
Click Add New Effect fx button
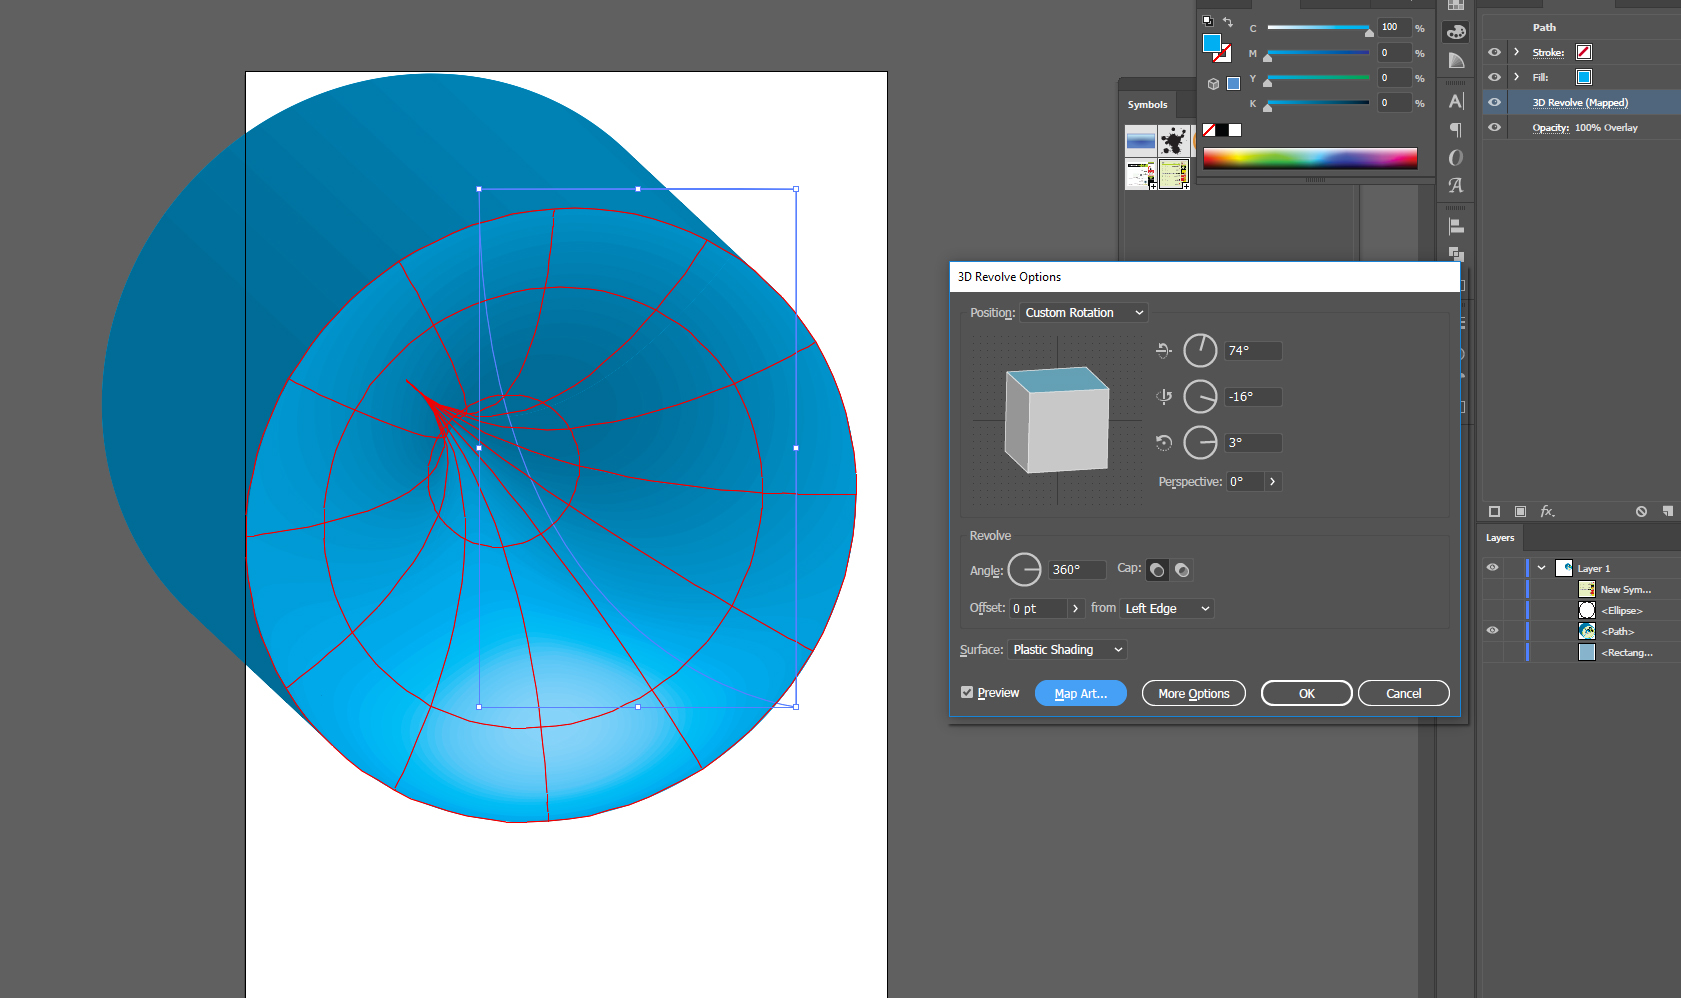(1547, 511)
